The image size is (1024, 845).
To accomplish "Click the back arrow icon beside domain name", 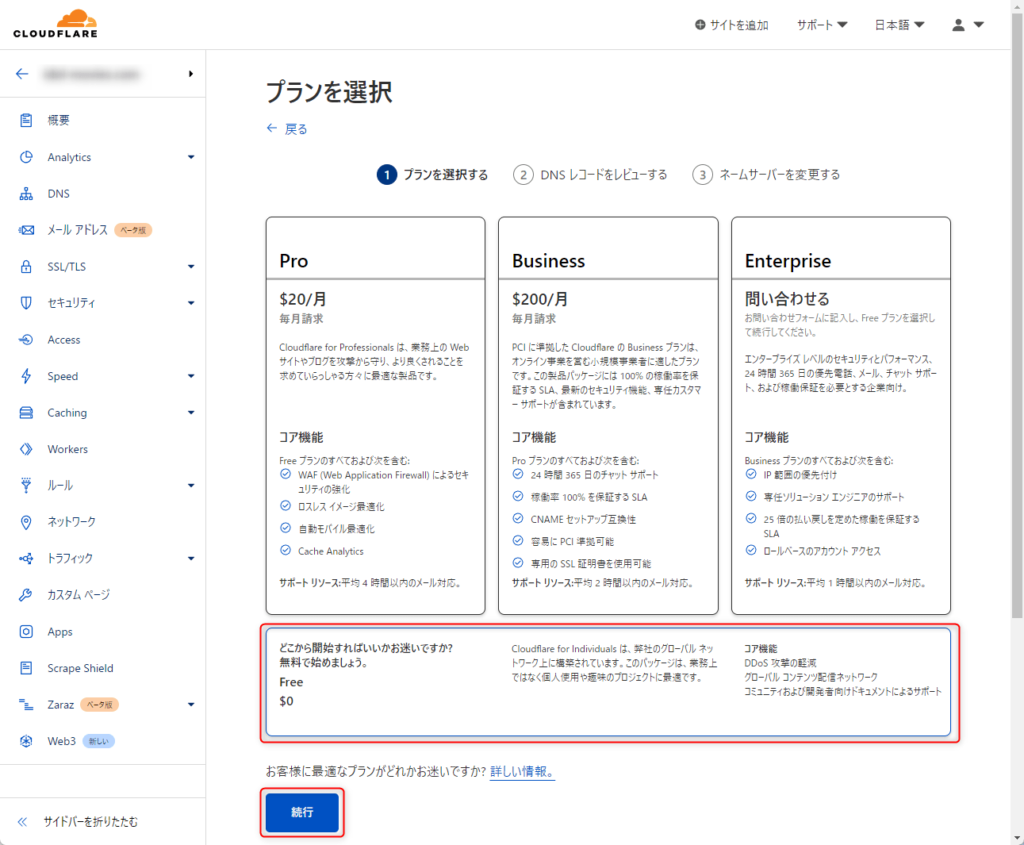I will click(x=22, y=74).
